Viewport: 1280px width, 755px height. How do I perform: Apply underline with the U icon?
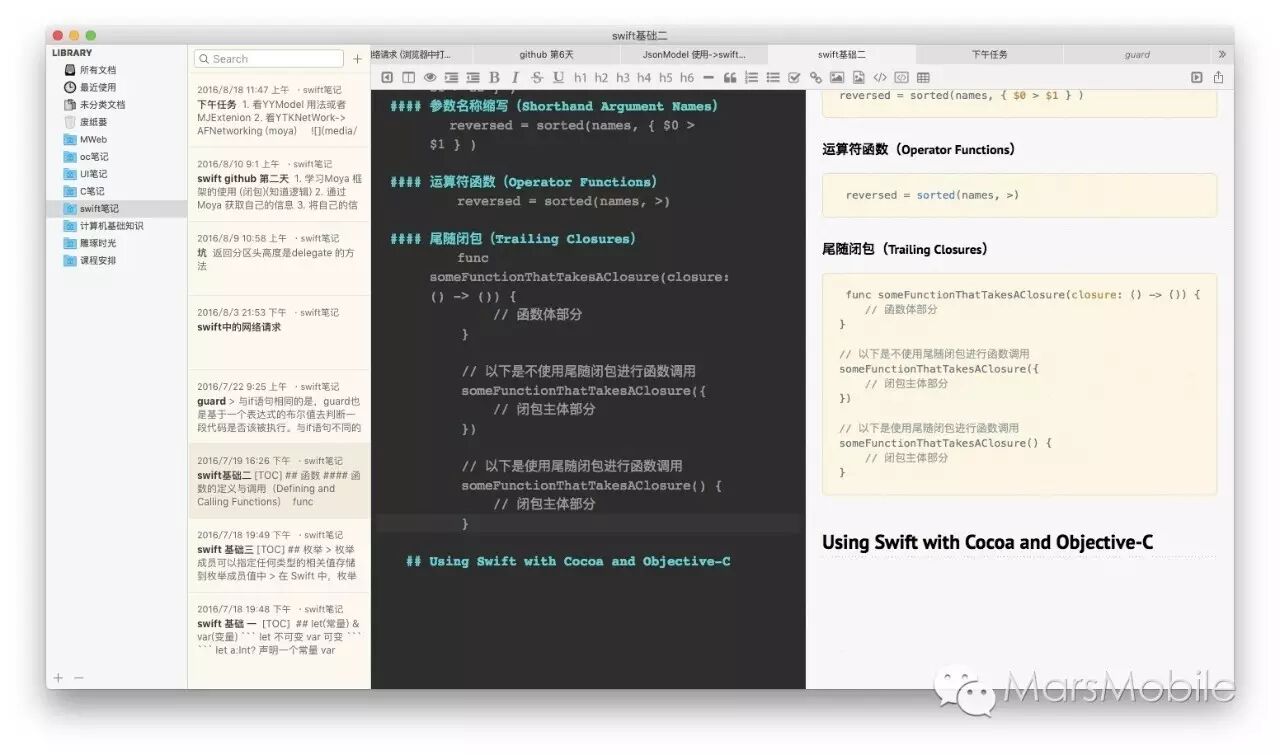tap(558, 77)
